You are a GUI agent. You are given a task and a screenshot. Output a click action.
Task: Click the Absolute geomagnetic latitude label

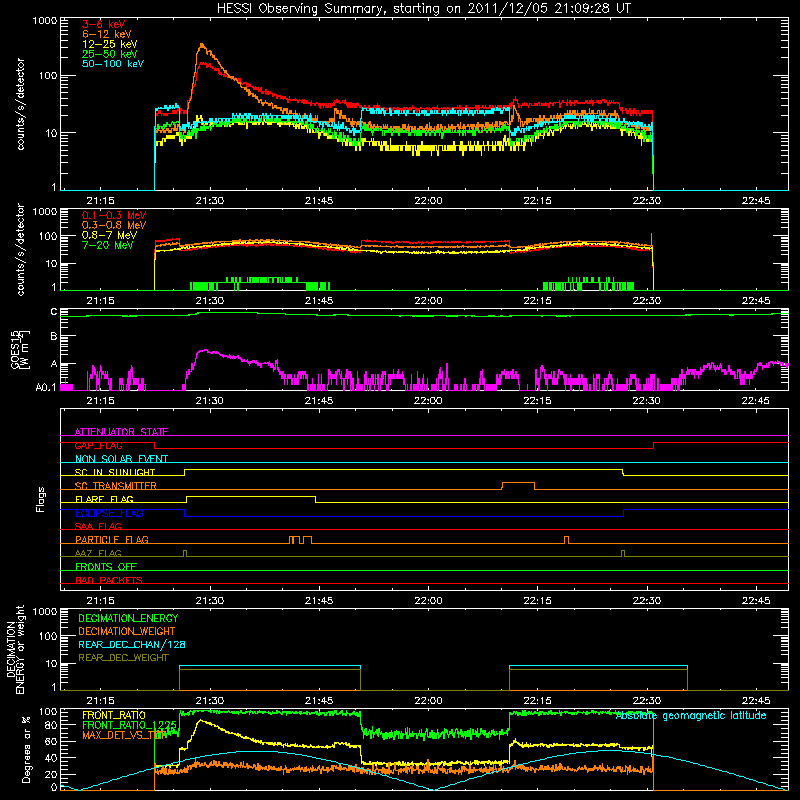pos(691,716)
